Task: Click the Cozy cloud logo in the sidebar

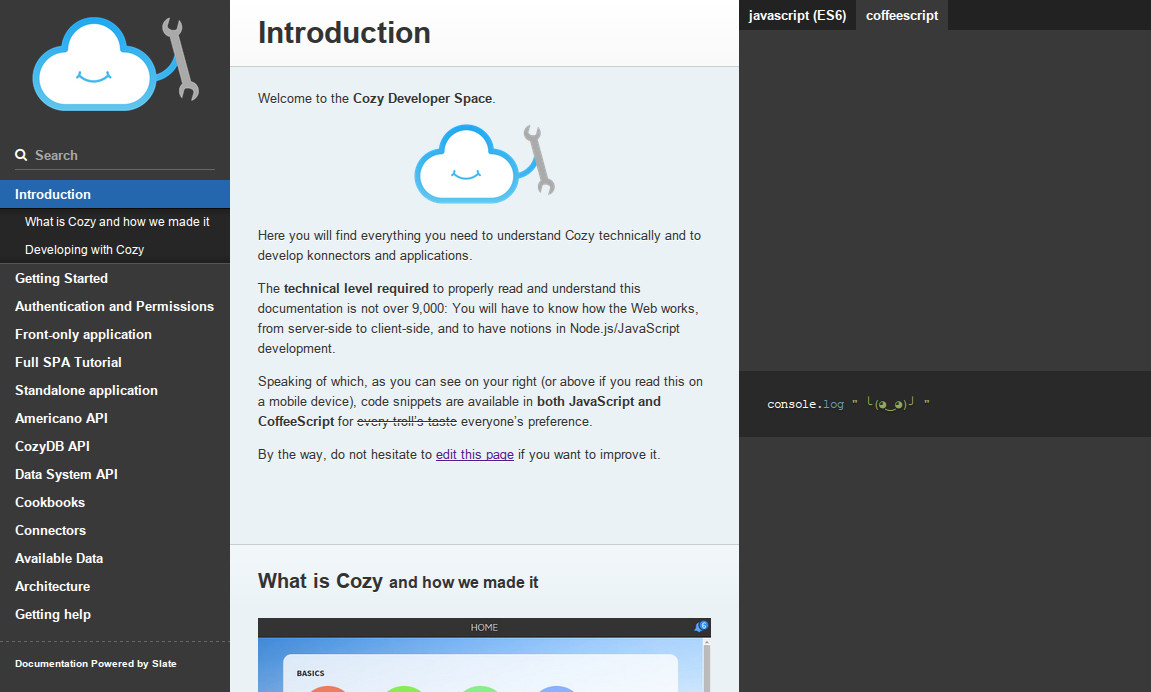Action: click(116, 64)
